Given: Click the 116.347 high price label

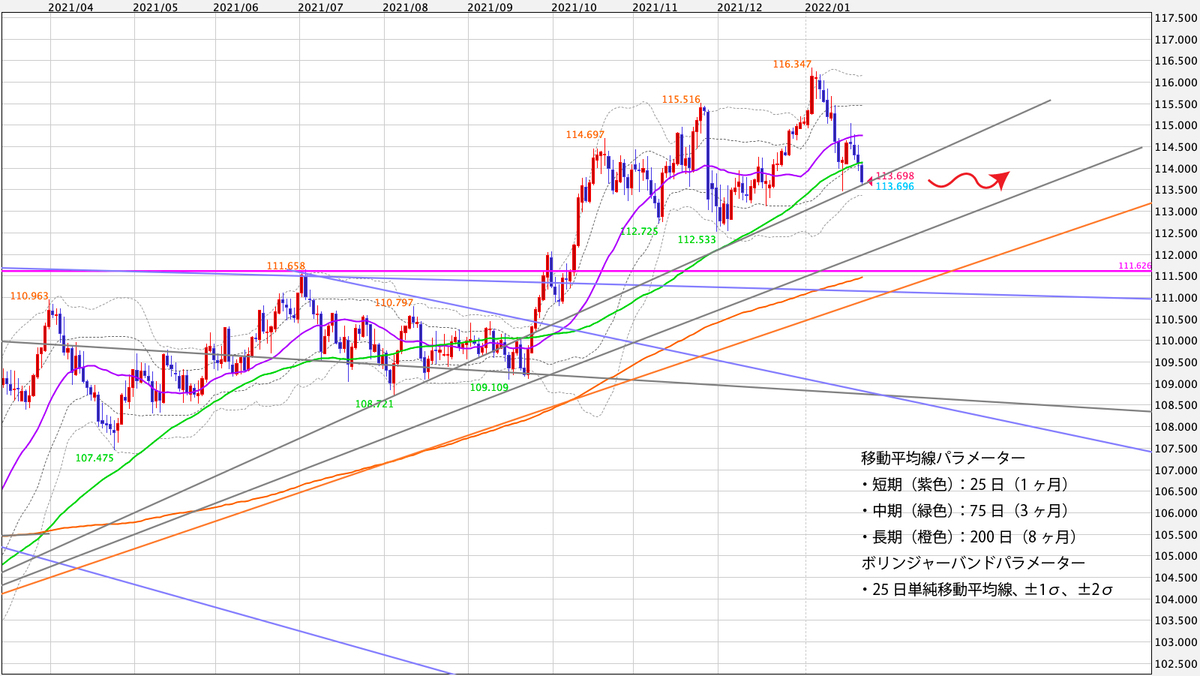Looking at the screenshot, I should [791, 64].
